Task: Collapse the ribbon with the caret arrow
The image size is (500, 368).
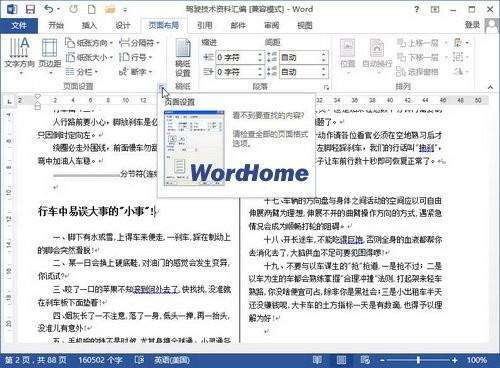Action: click(x=490, y=87)
